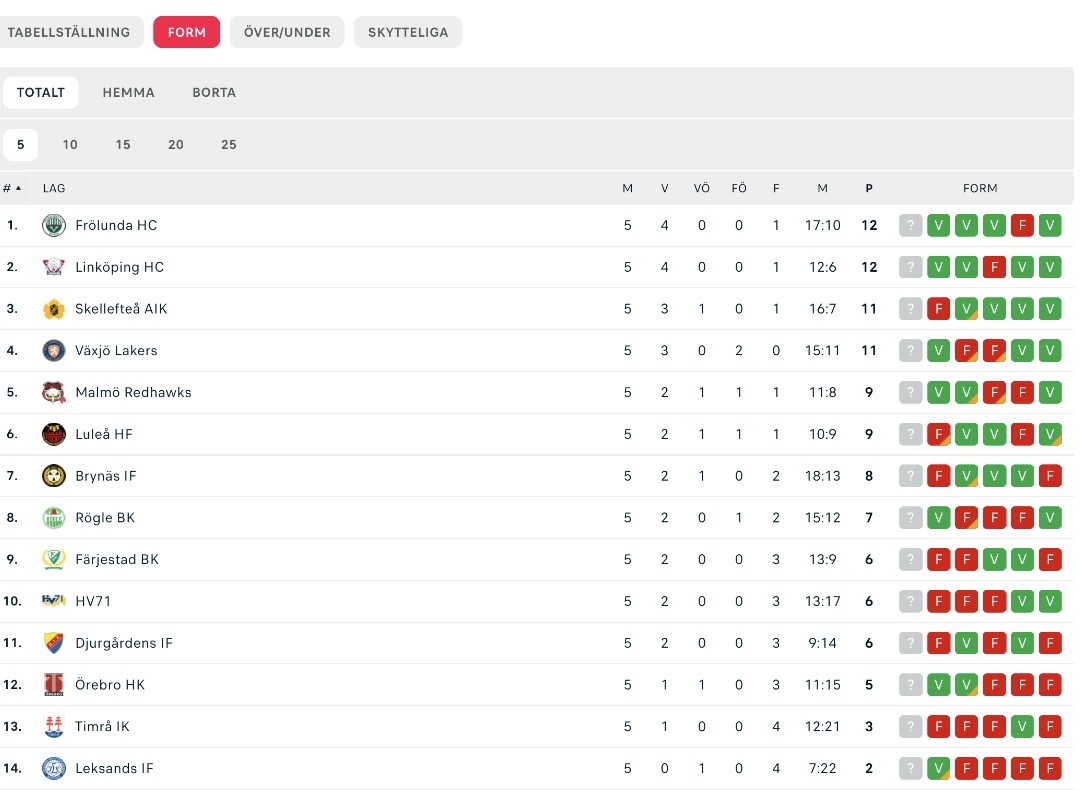The width and height of the screenshot is (1080, 790).
Task: Switch to the Tabellställning tab
Action: point(70,32)
